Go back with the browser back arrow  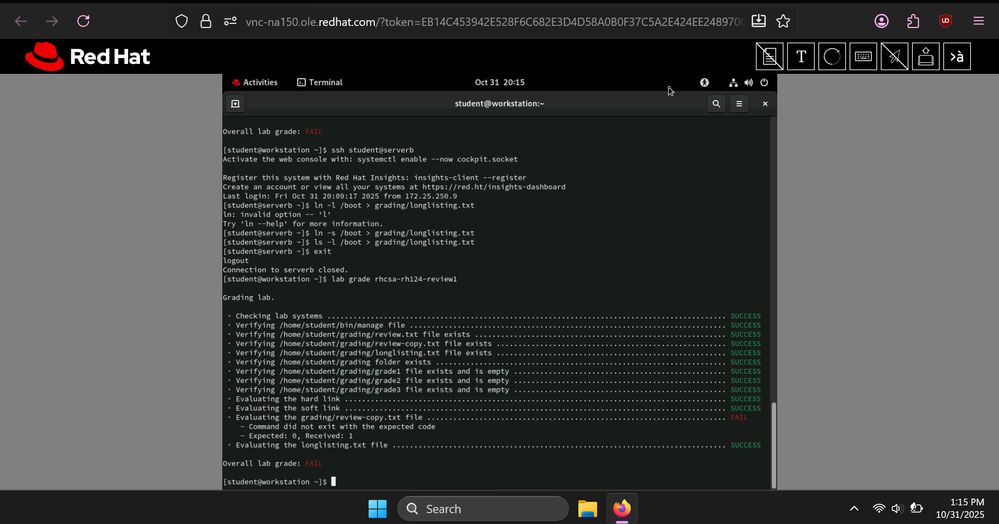[x=21, y=21]
